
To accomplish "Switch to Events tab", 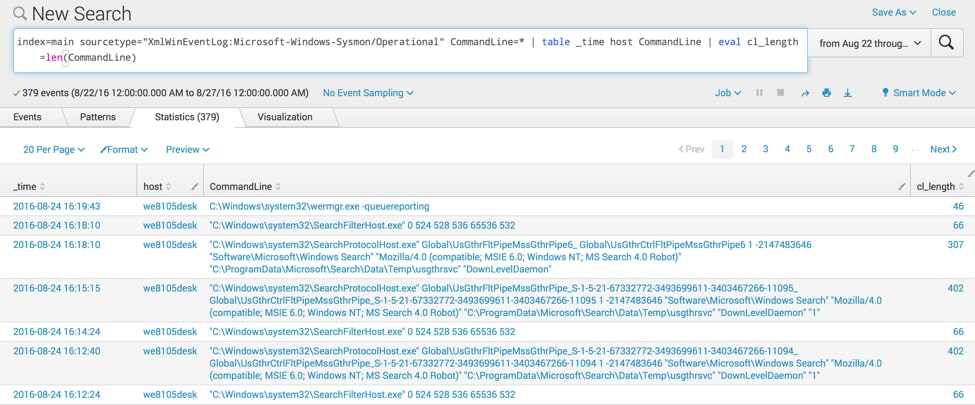I will pyautogui.click(x=27, y=117).
